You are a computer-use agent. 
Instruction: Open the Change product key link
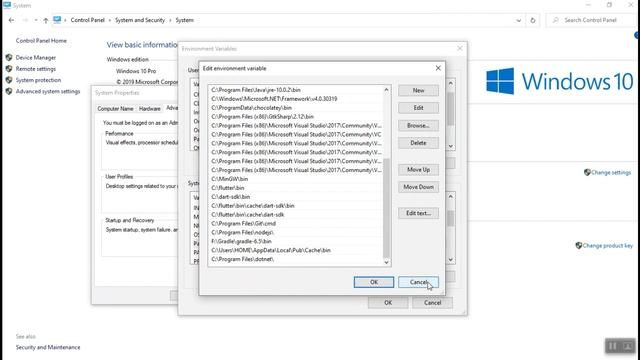[x=608, y=246]
